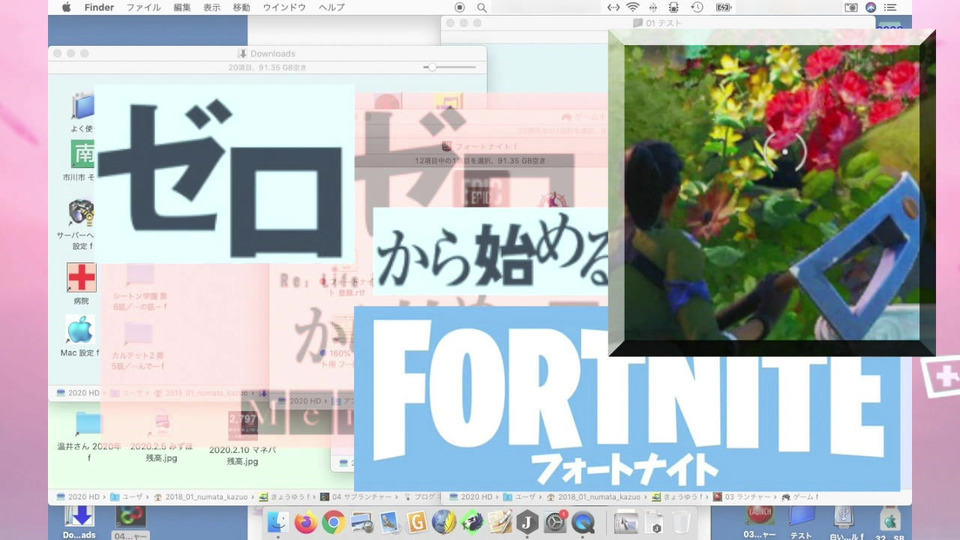This screenshot has height=540, width=960.
Task: Open Finder in the Dock
Action: pyautogui.click(x=277, y=522)
